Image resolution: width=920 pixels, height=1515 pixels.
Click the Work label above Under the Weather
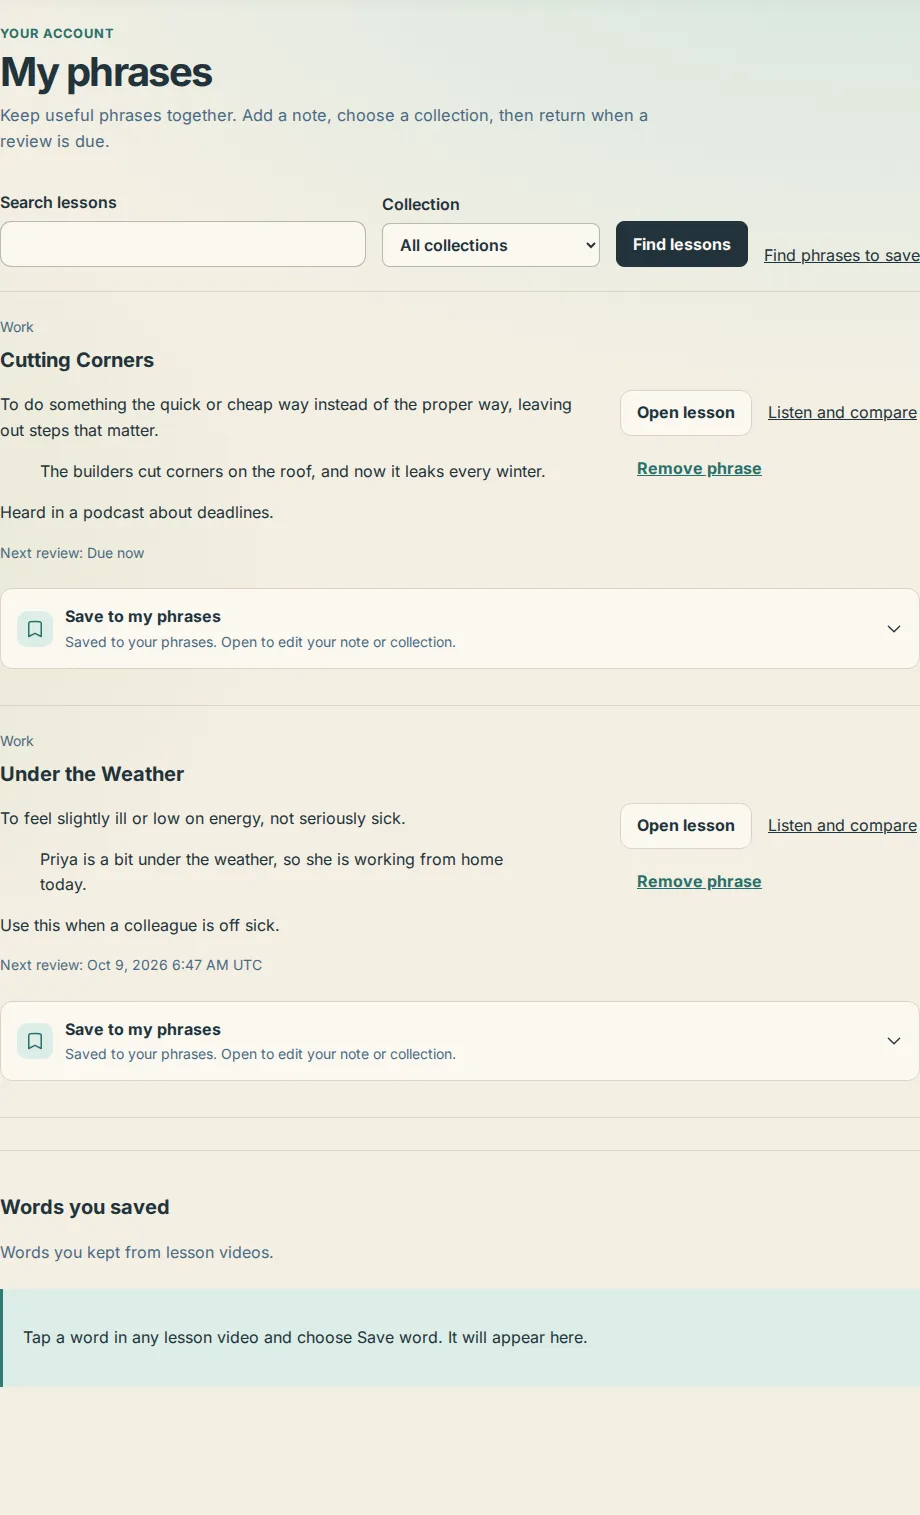pyautogui.click(x=17, y=741)
